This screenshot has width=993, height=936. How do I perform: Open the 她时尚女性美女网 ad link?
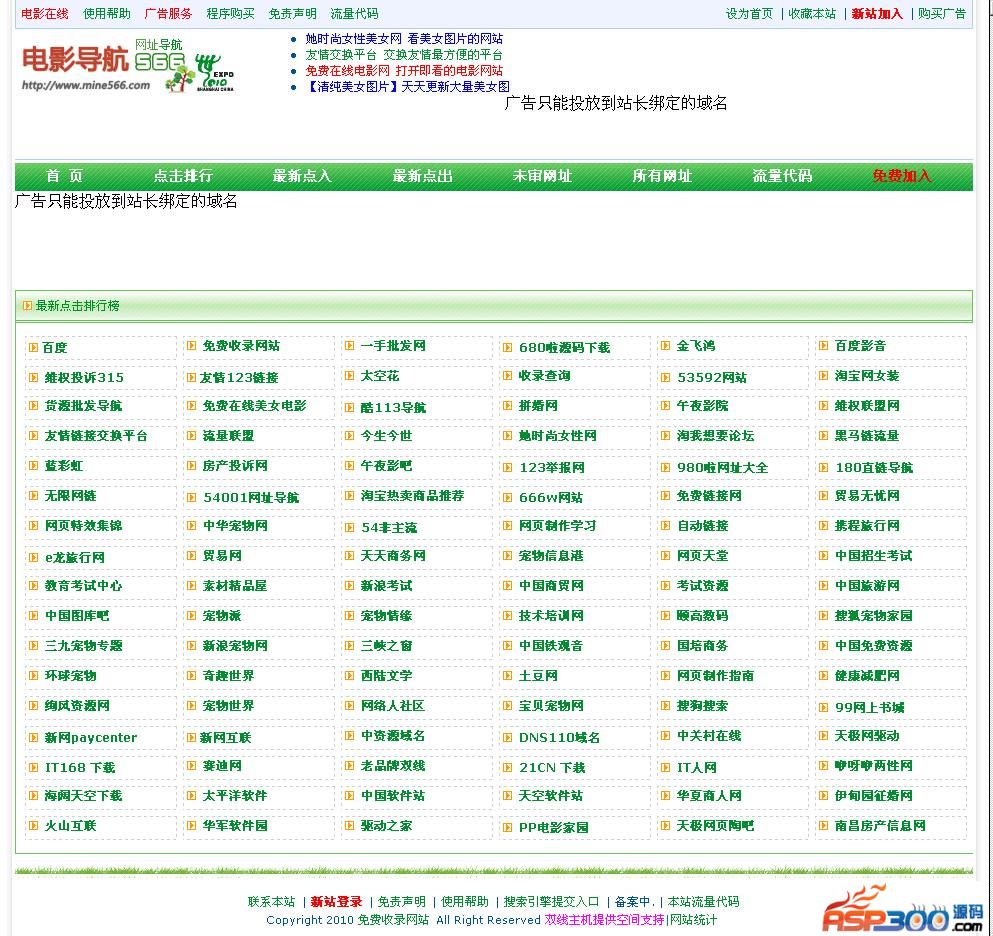[x=404, y=39]
